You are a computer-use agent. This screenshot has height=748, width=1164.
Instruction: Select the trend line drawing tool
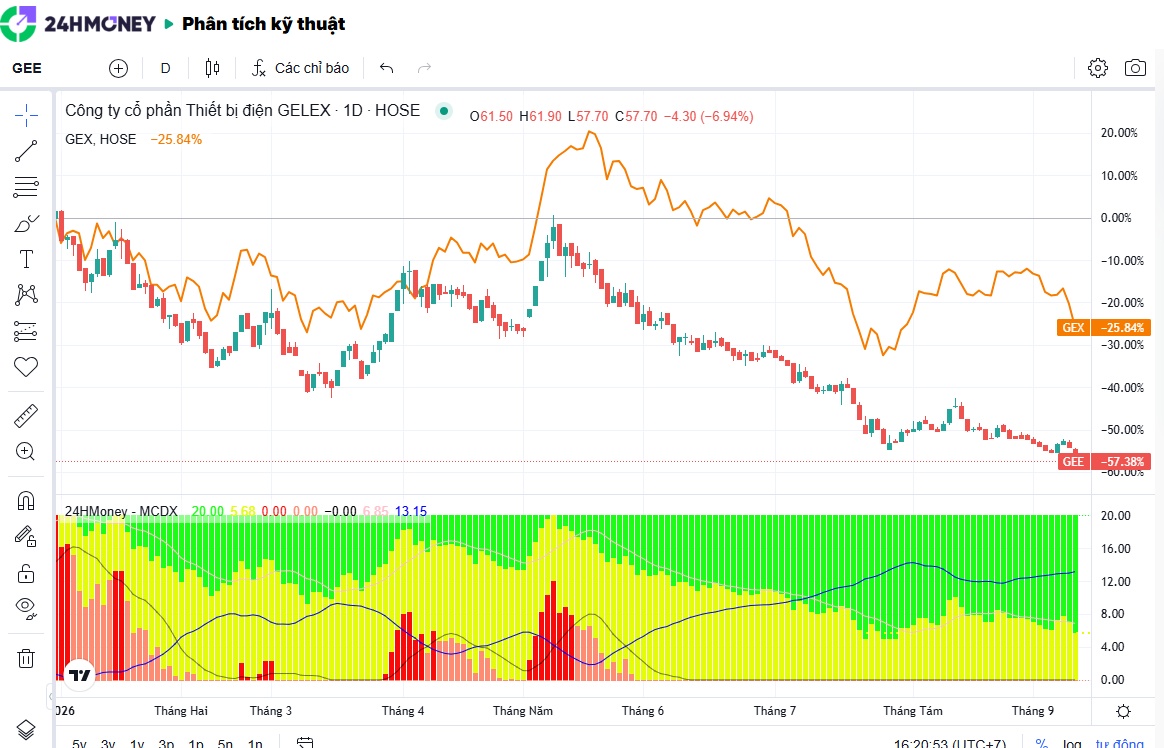26,151
